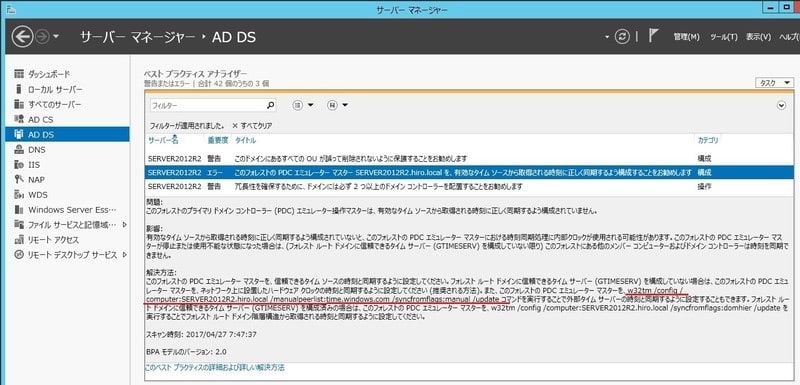
Task: Click the ローカル サーバー sidebar icon
Action: [x=19, y=89]
